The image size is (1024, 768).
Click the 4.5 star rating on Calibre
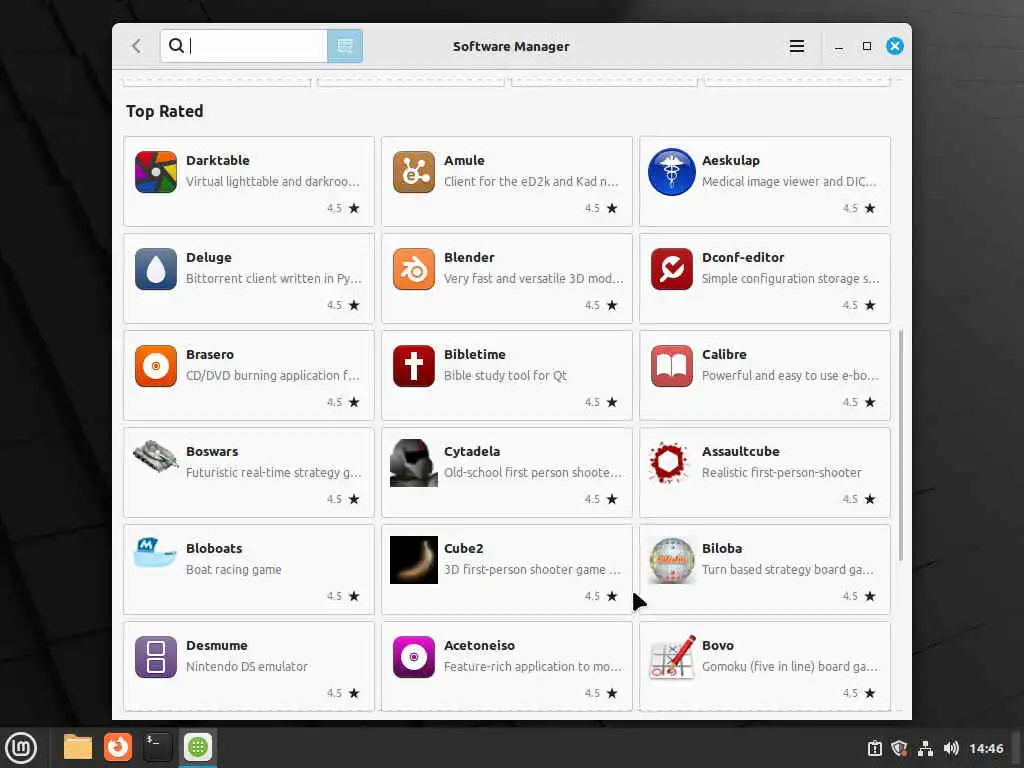tap(859, 402)
